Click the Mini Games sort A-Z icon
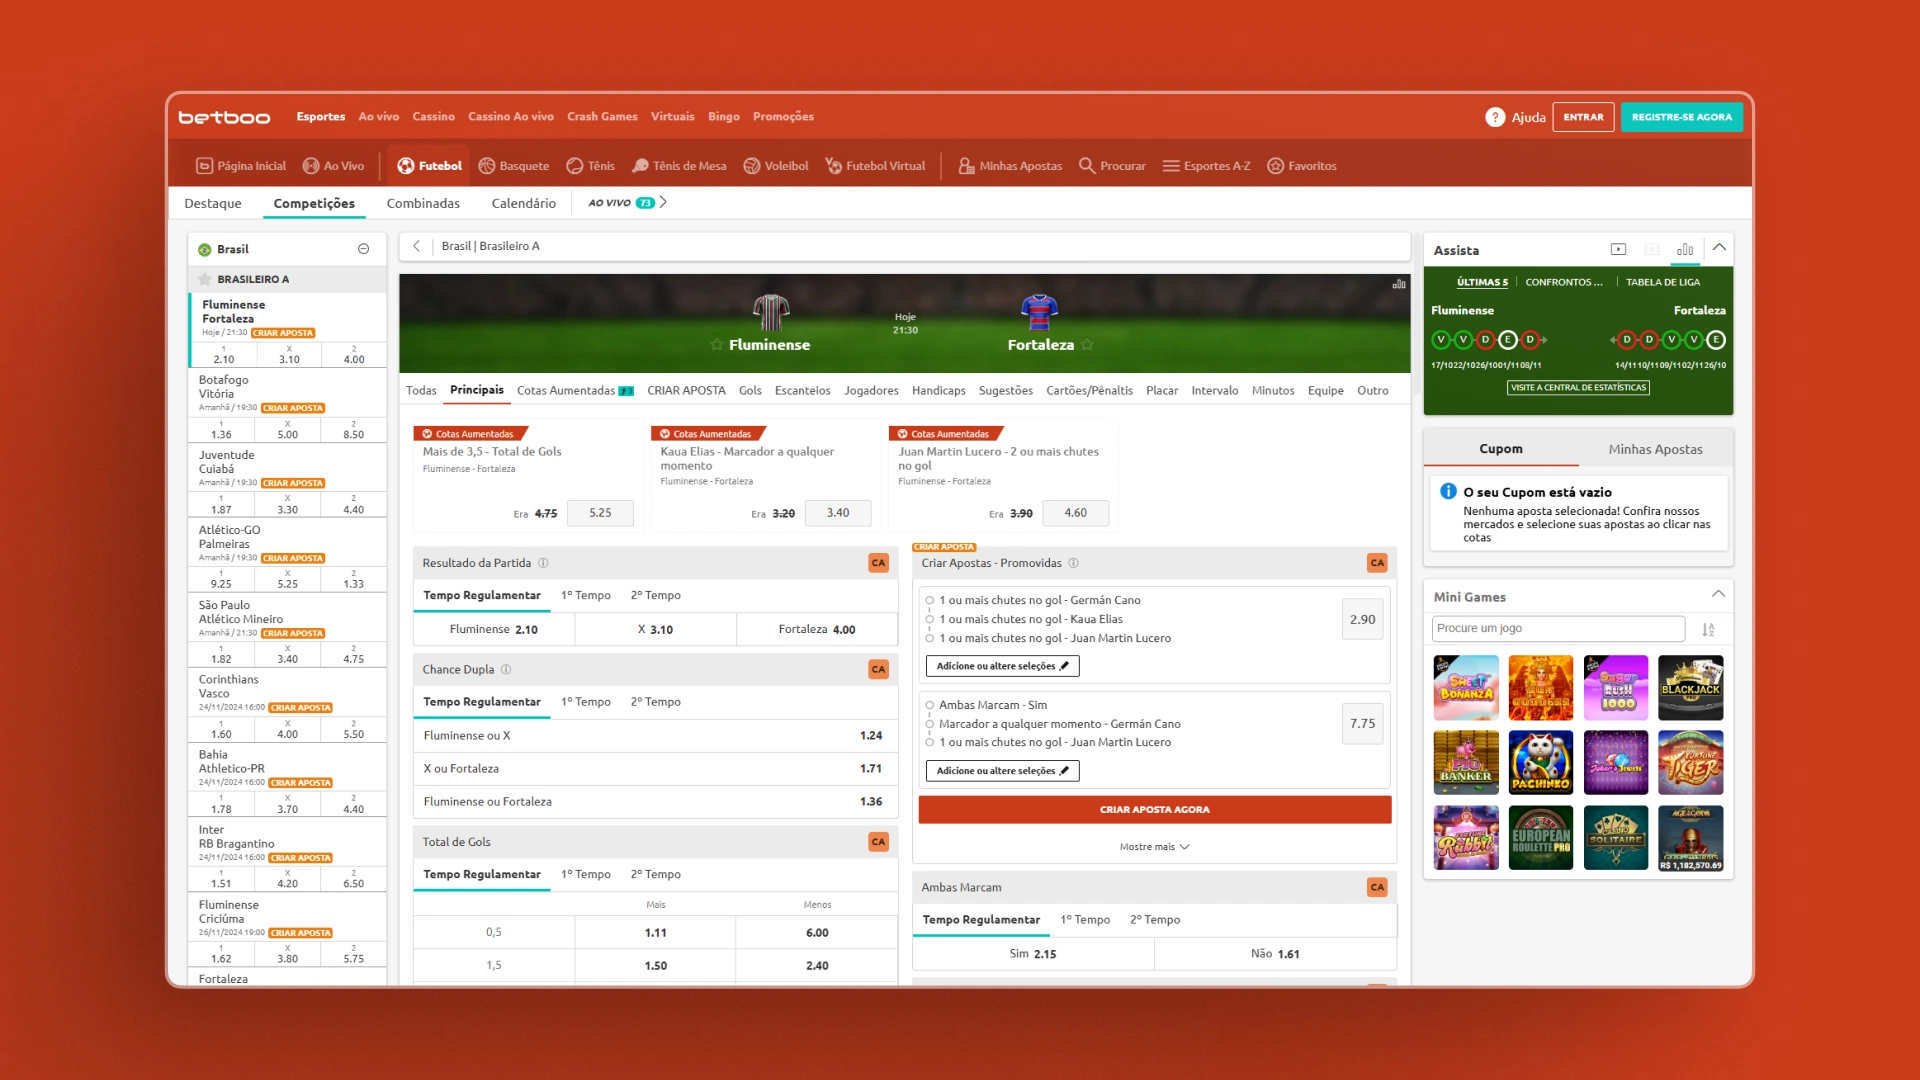 1709,629
